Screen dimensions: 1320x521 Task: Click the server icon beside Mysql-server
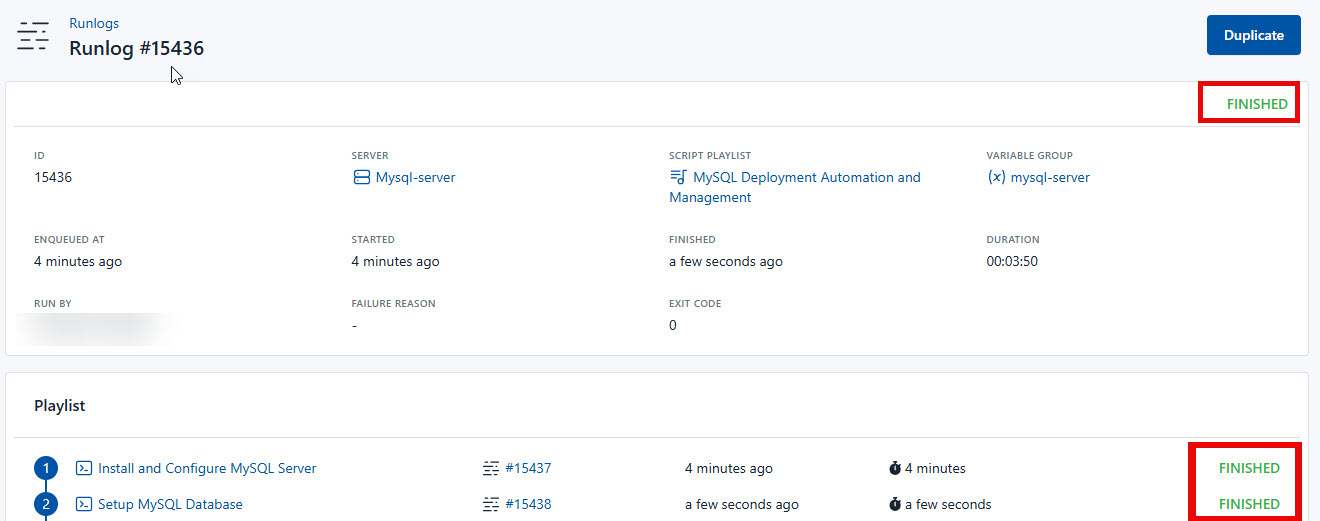361,177
